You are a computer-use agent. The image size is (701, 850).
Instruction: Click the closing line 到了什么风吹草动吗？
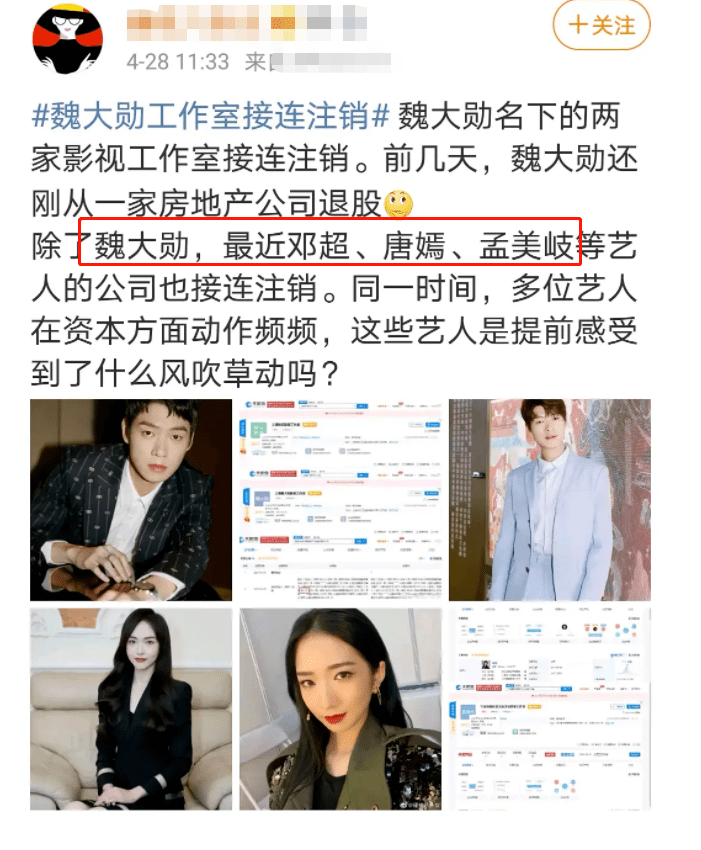(x=185, y=374)
